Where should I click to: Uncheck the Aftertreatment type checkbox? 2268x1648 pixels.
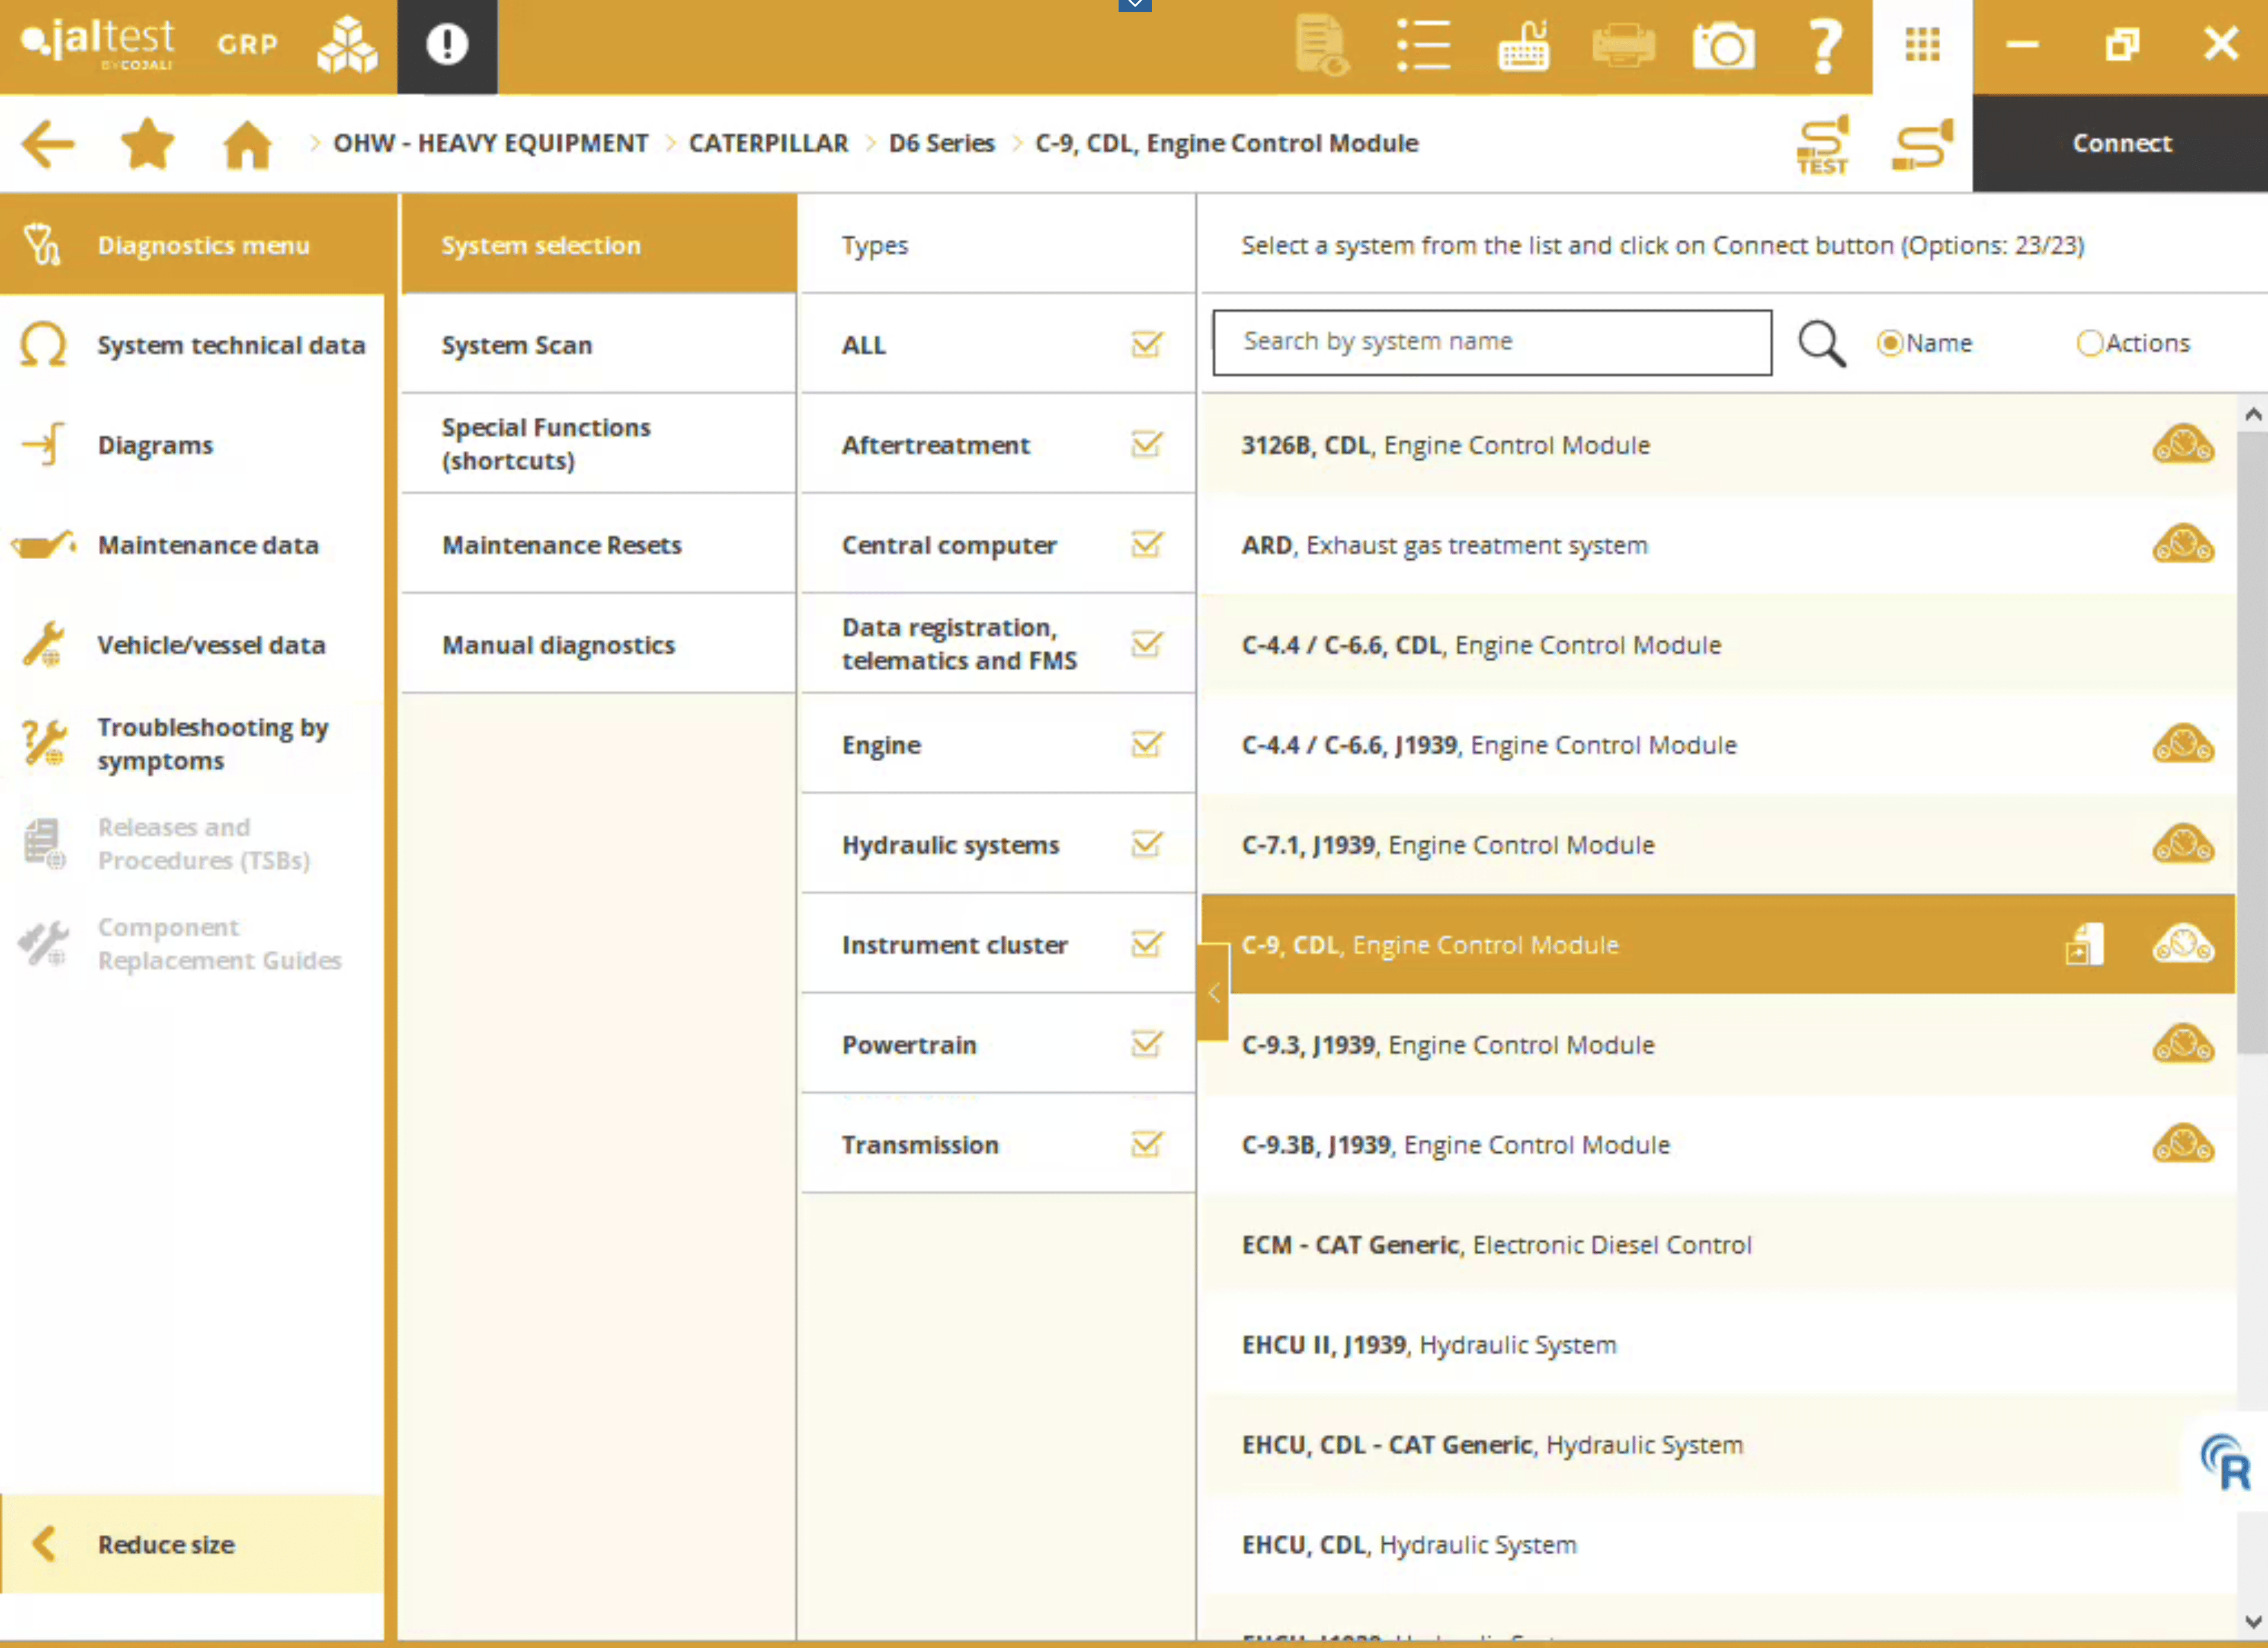(x=1146, y=444)
